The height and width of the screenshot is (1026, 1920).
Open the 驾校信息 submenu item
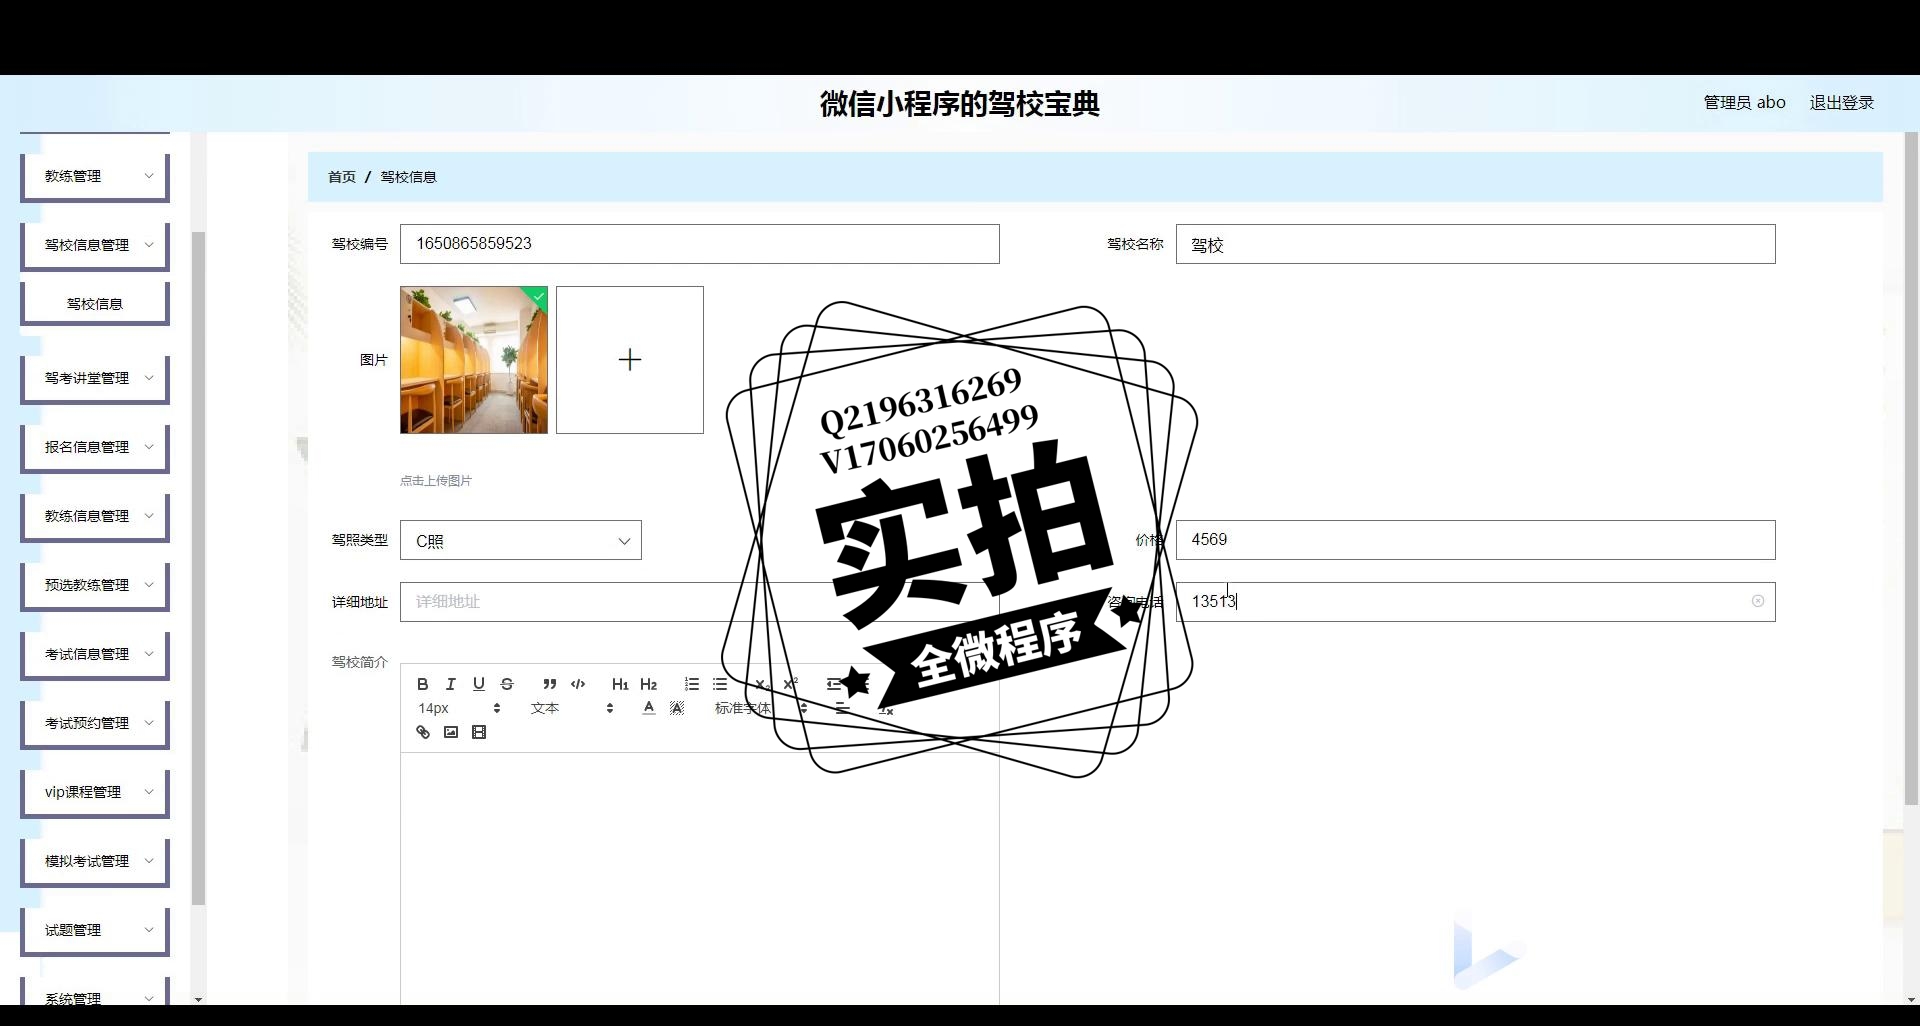[95, 304]
